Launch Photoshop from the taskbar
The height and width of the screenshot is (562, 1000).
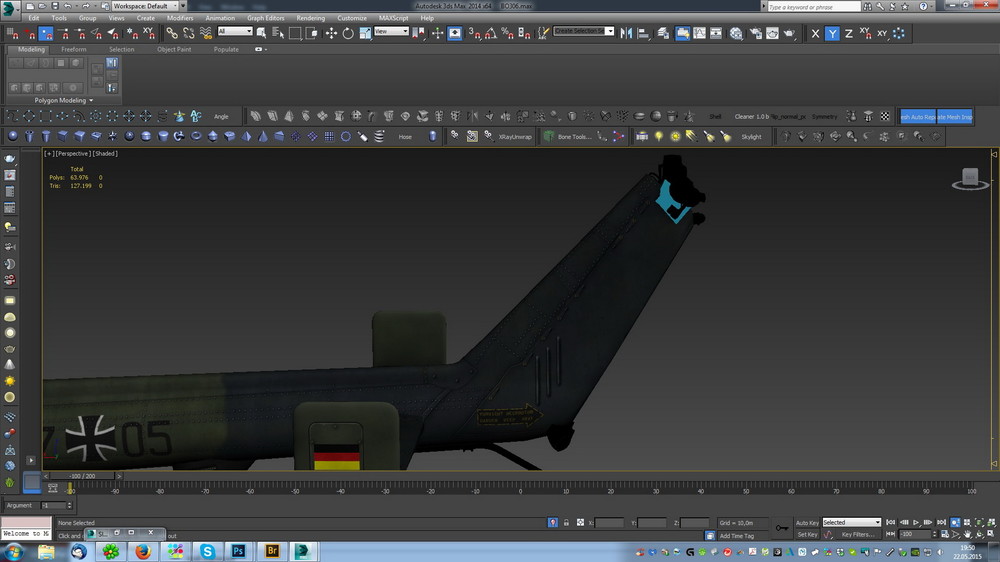coord(239,550)
